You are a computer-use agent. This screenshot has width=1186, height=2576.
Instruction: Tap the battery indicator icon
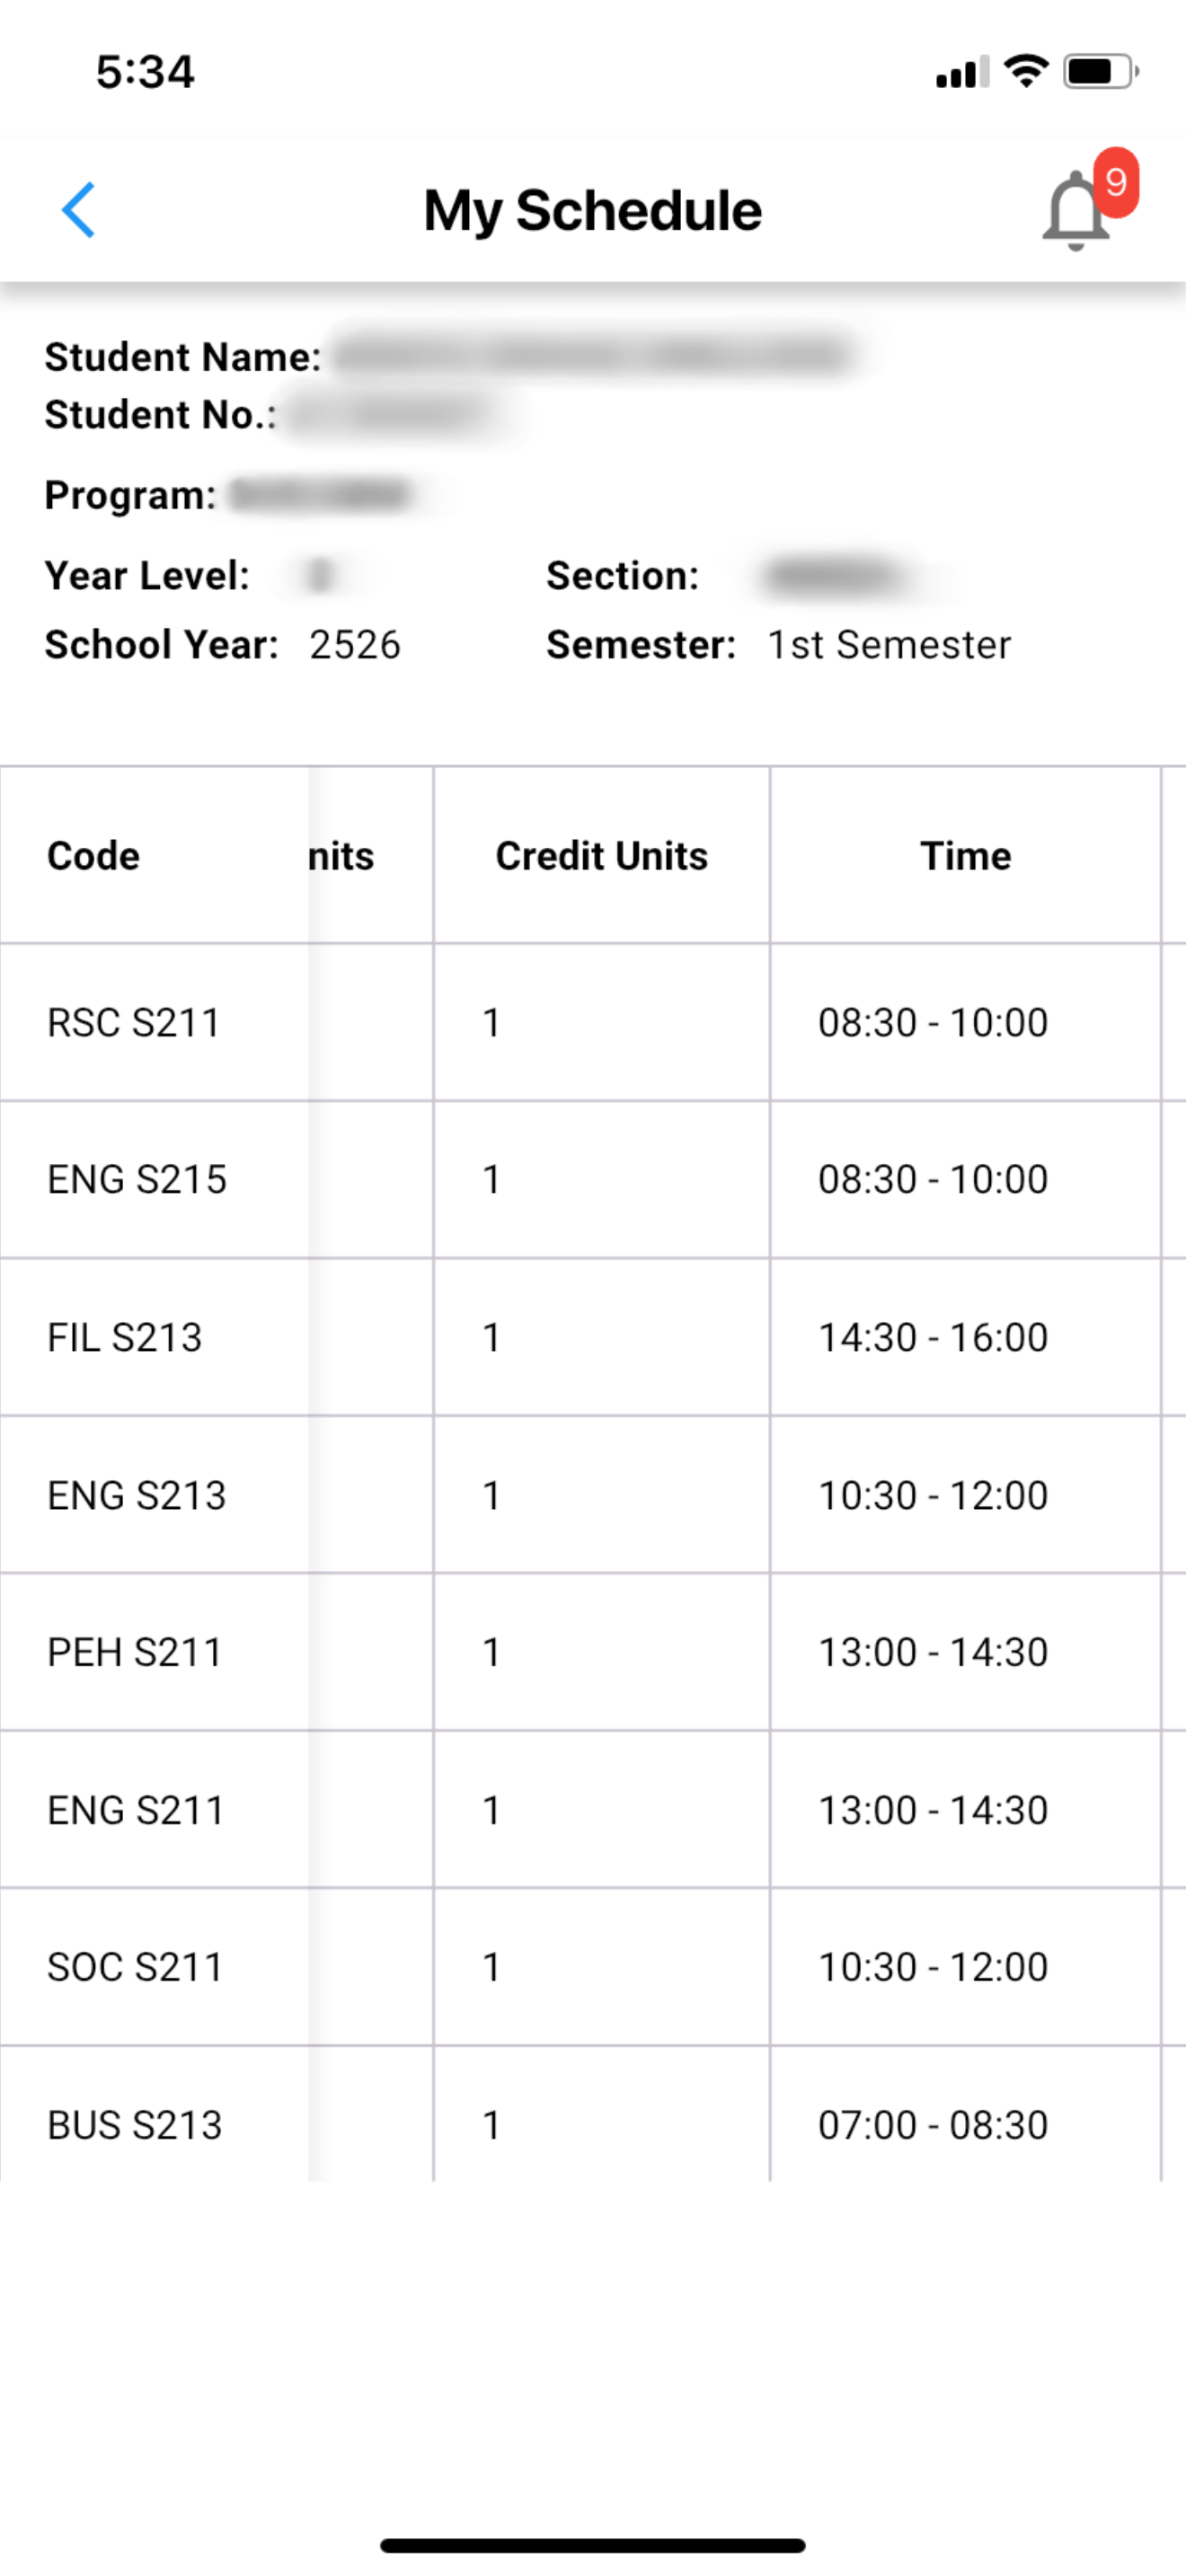[1100, 72]
